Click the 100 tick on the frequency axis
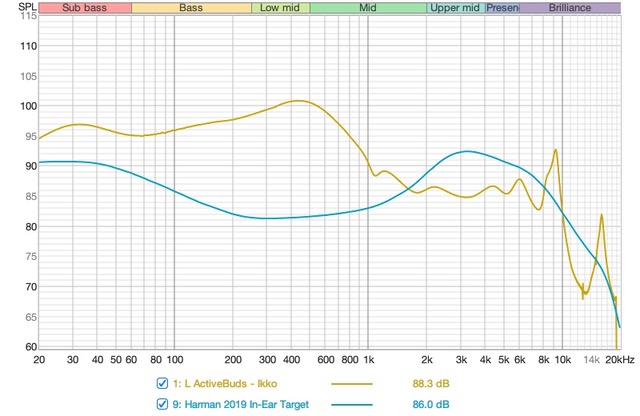This screenshot has width=640, height=416. 174,359
